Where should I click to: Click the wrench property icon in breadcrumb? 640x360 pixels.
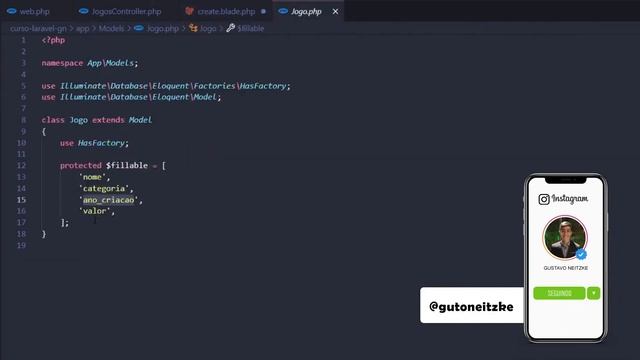click(231, 28)
